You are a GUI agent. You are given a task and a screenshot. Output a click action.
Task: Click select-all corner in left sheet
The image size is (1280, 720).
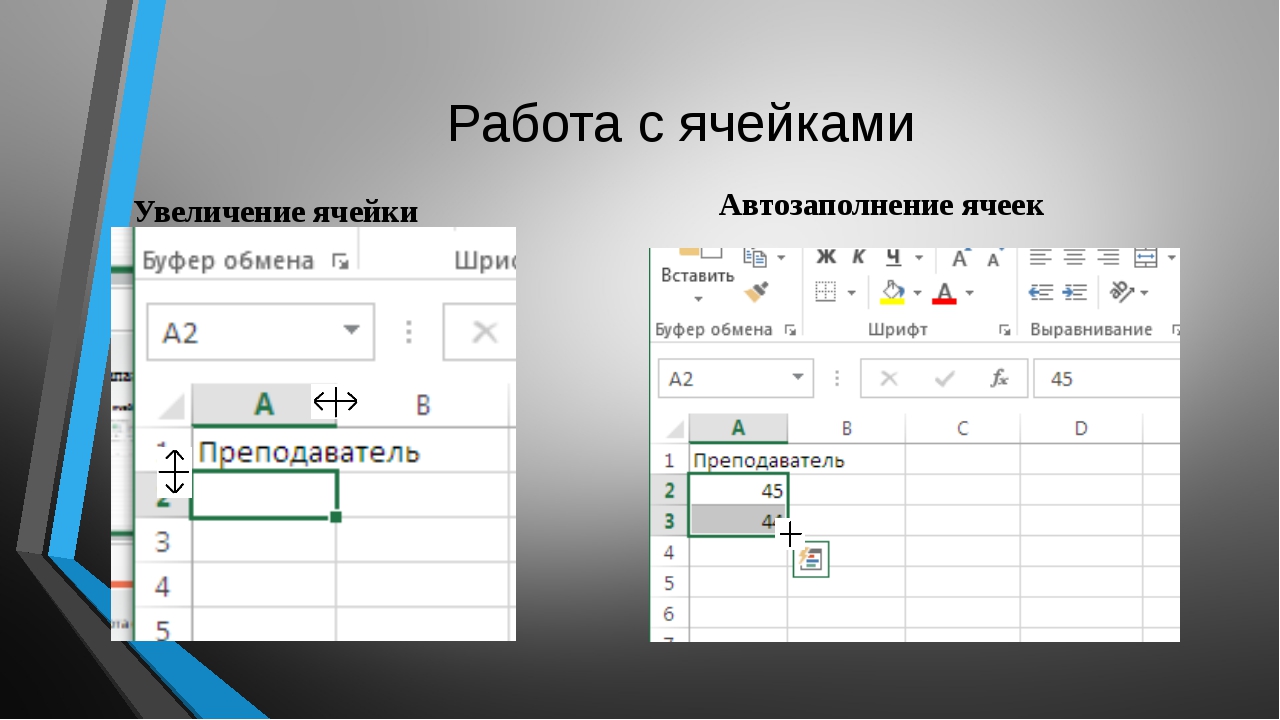(172, 405)
